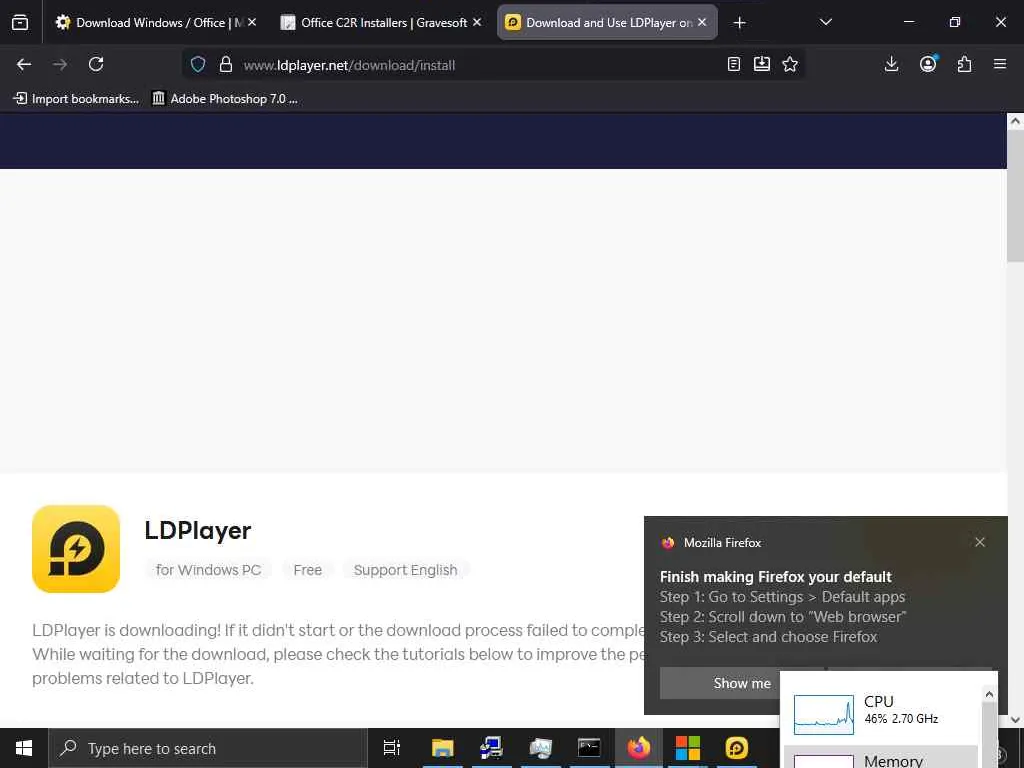Image resolution: width=1024 pixels, height=768 pixels.
Task: Click the page vertical scrollbar thumb
Action: click(1015, 196)
